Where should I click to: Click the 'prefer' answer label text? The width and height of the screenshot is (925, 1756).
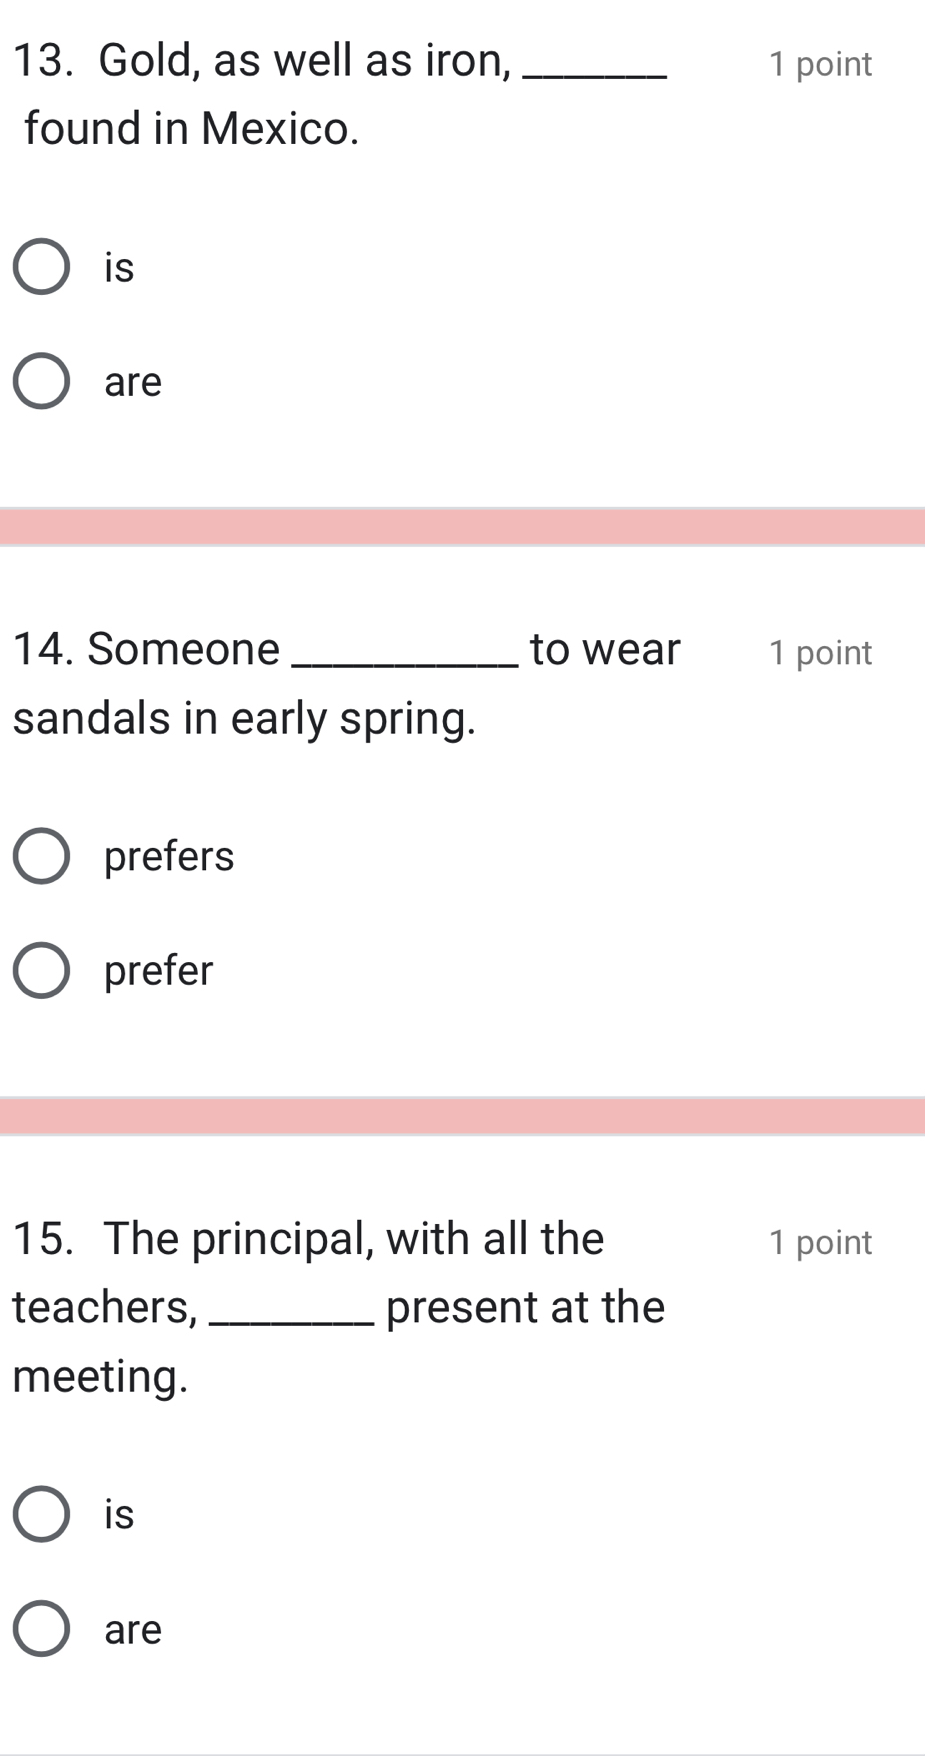click(159, 970)
